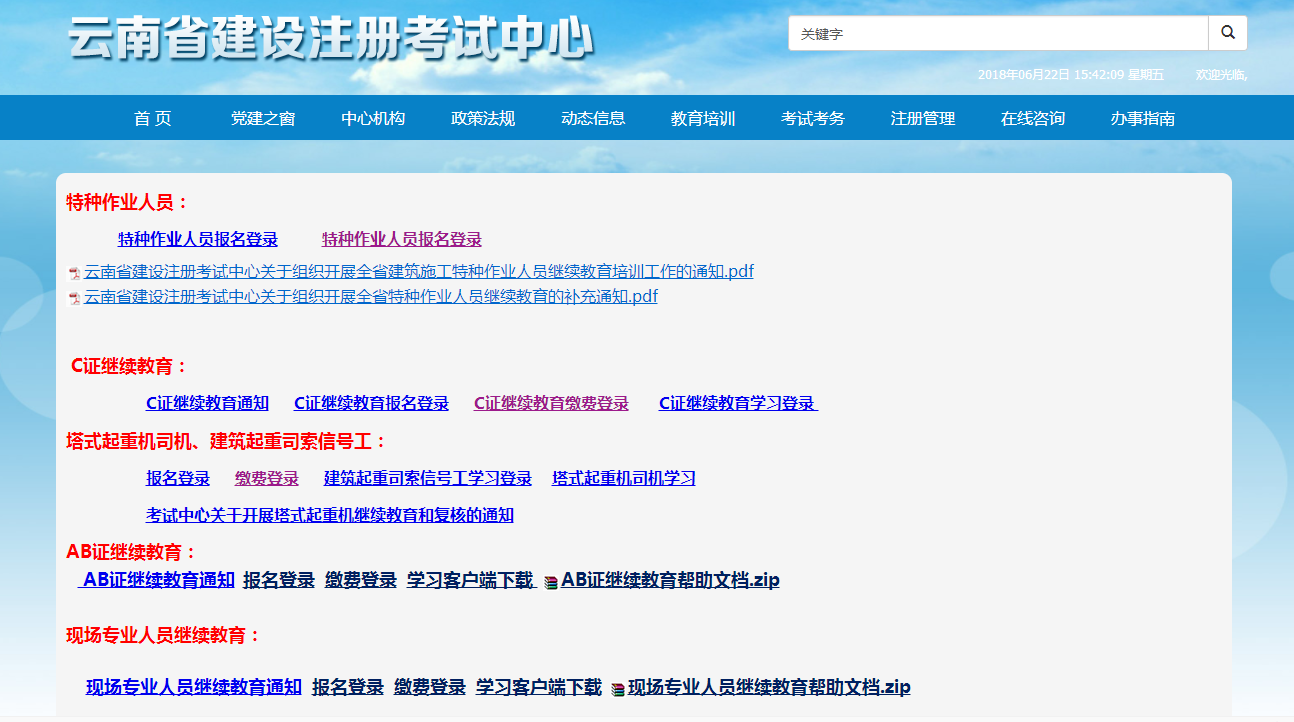Go to 首页 in navigation bar
This screenshot has width=1294, height=722.
(x=153, y=118)
